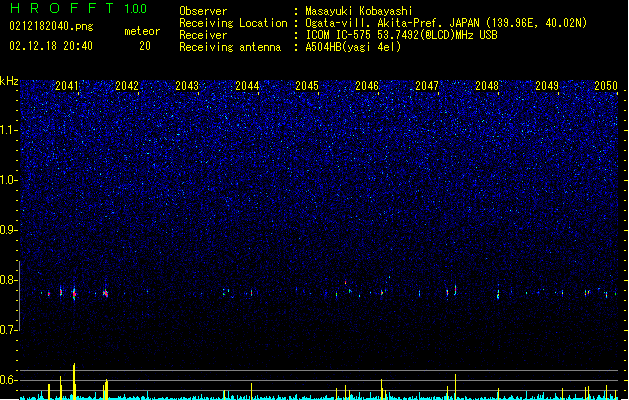Click the 0.7 kHz axis label
629x400 pixels.
pos(9,330)
